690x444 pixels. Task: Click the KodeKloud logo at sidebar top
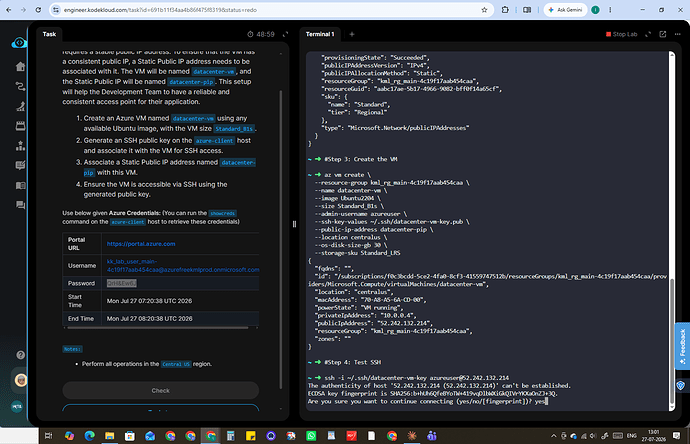pyautogui.click(x=19, y=43)
